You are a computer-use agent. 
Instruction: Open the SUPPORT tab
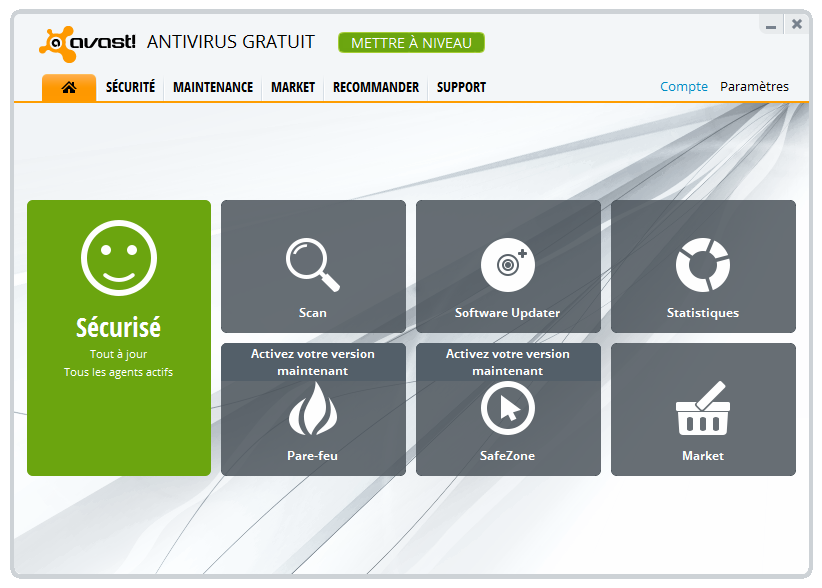click(461, 87)
